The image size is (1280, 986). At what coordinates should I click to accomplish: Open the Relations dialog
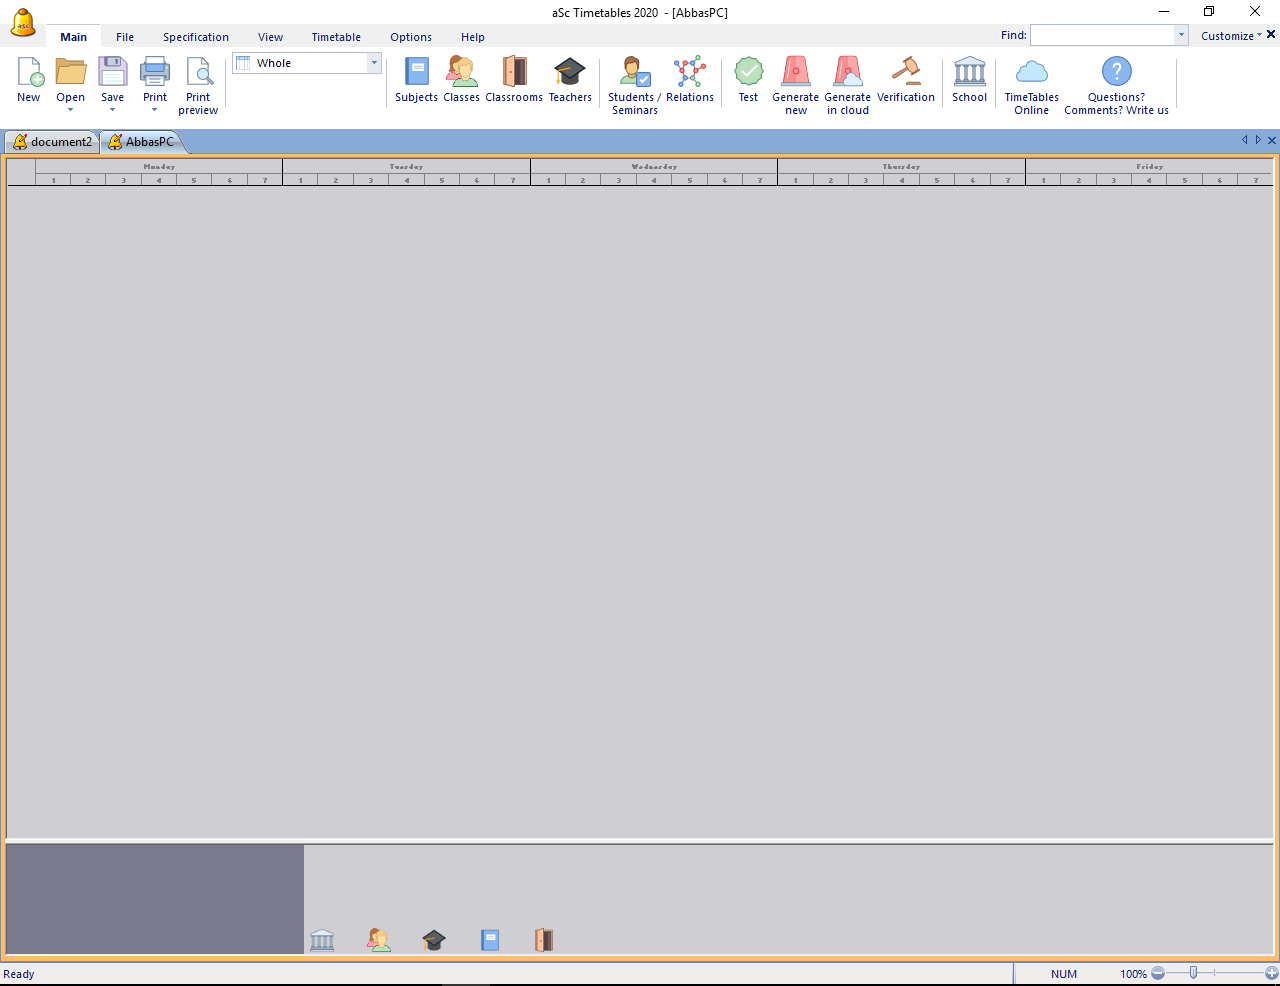point(690,80)
